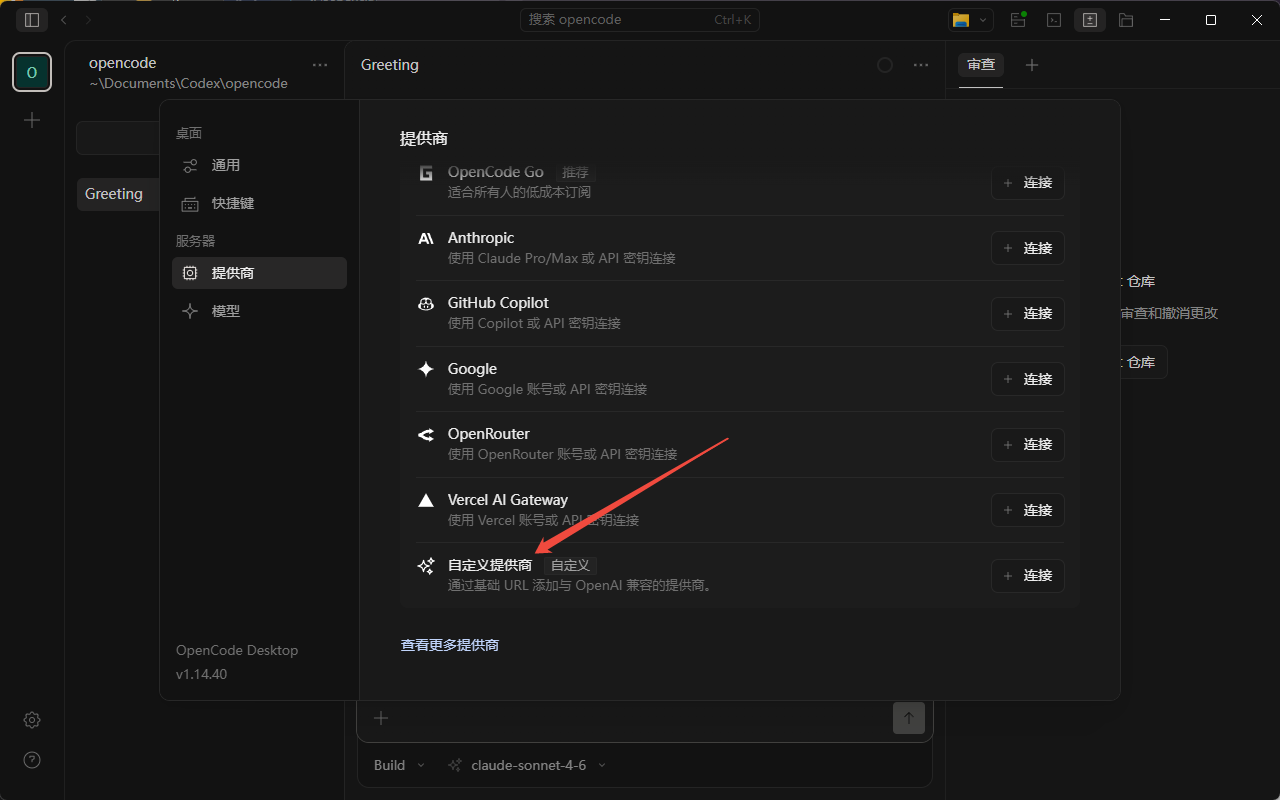This screenshot has height=800, width=1280.
Task: Click the Google provider name
Action: [x=472, y=369]
